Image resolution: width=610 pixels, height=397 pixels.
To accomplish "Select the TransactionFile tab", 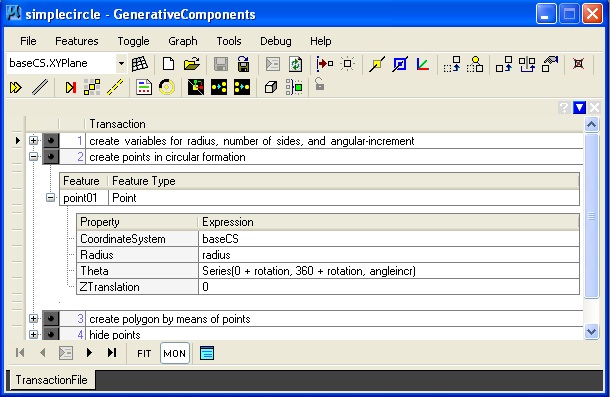I will coord(51,379).
